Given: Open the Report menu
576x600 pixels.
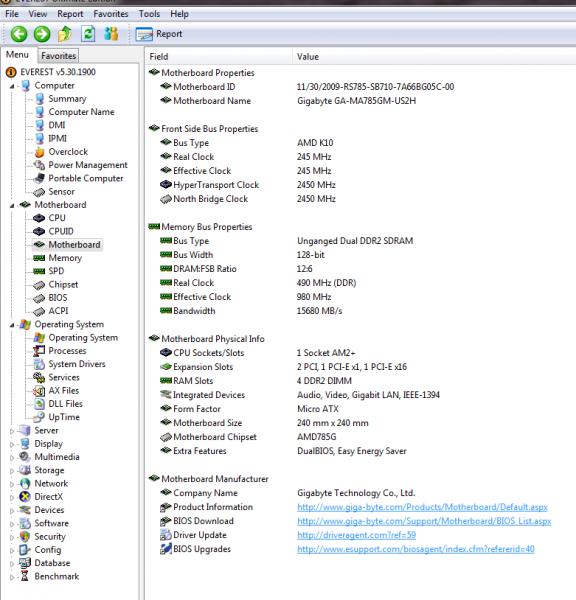Looking at the screenshot, I should pyautogui.click(x=70, y=14).
